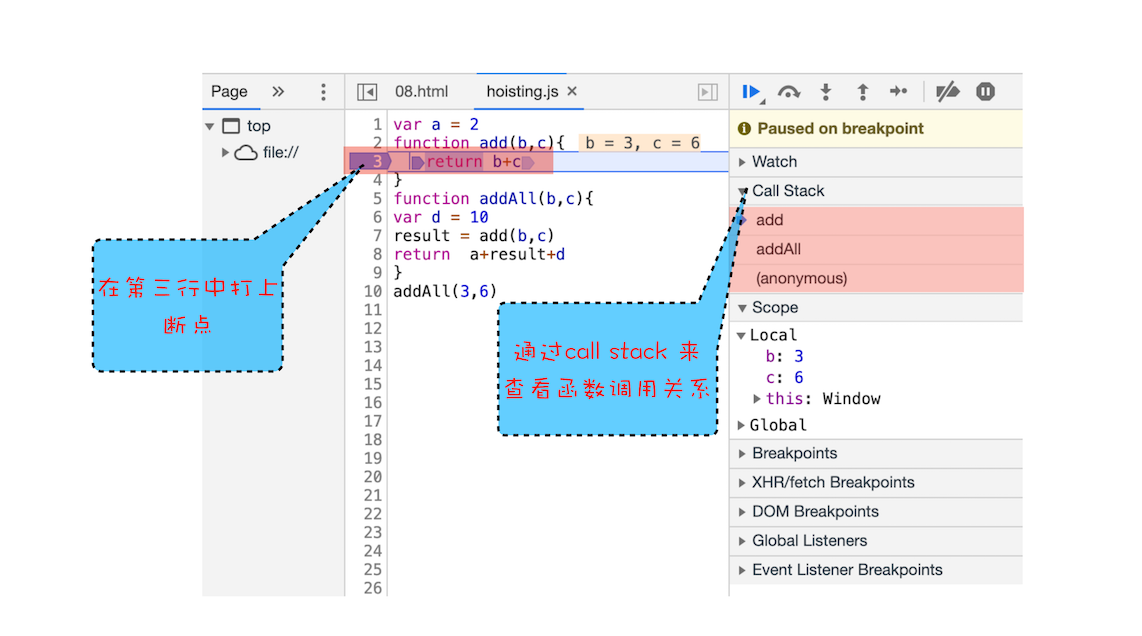Click the Pause on exceptions icon

point(985,91)
